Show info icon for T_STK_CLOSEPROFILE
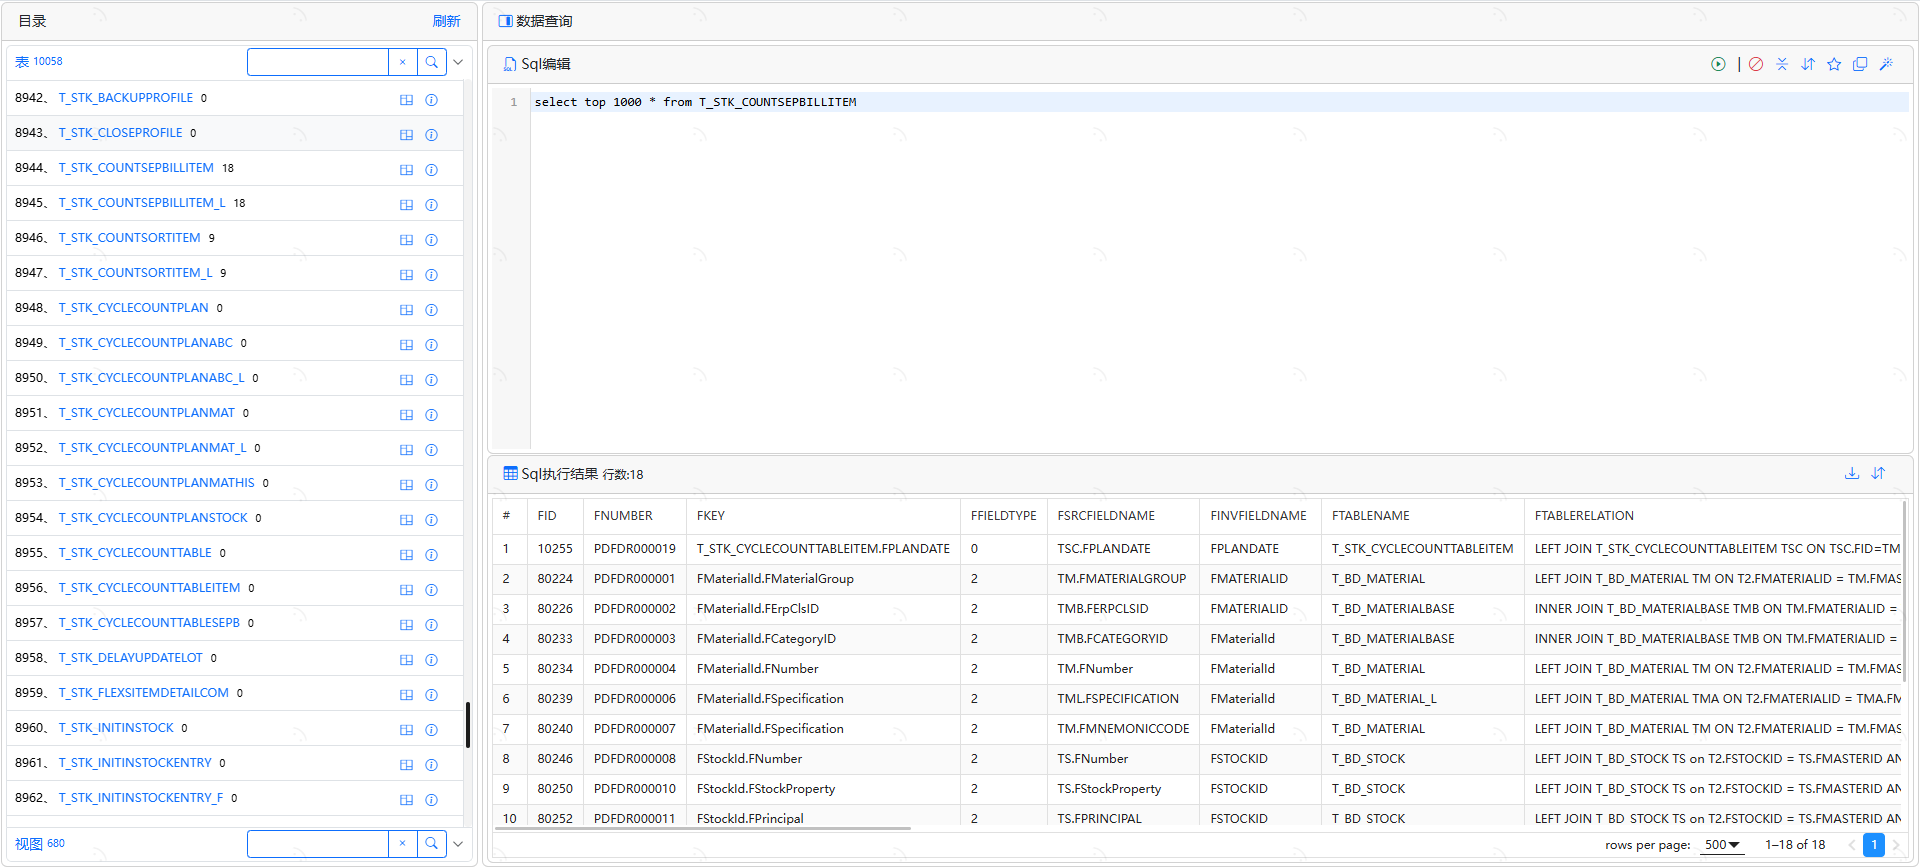Screen dimensions: 1920x867 tap(431, 134)
